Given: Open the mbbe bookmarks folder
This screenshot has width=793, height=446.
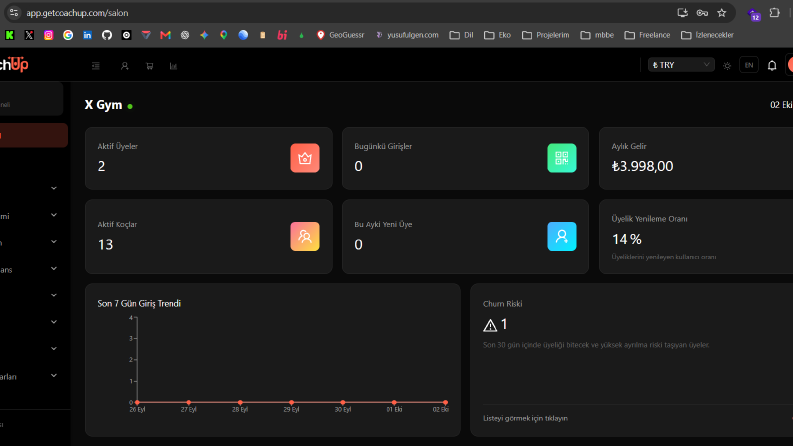Looking at the screenshot, I should [x=597, y=35].
